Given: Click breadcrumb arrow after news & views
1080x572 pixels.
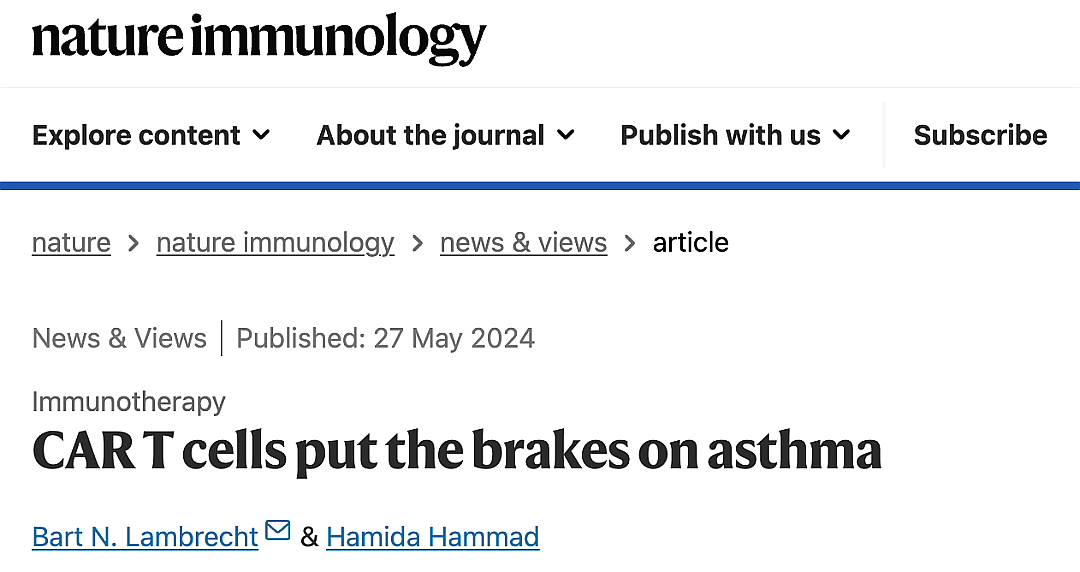Looking at the screenshot, I should tap(630, 243).
